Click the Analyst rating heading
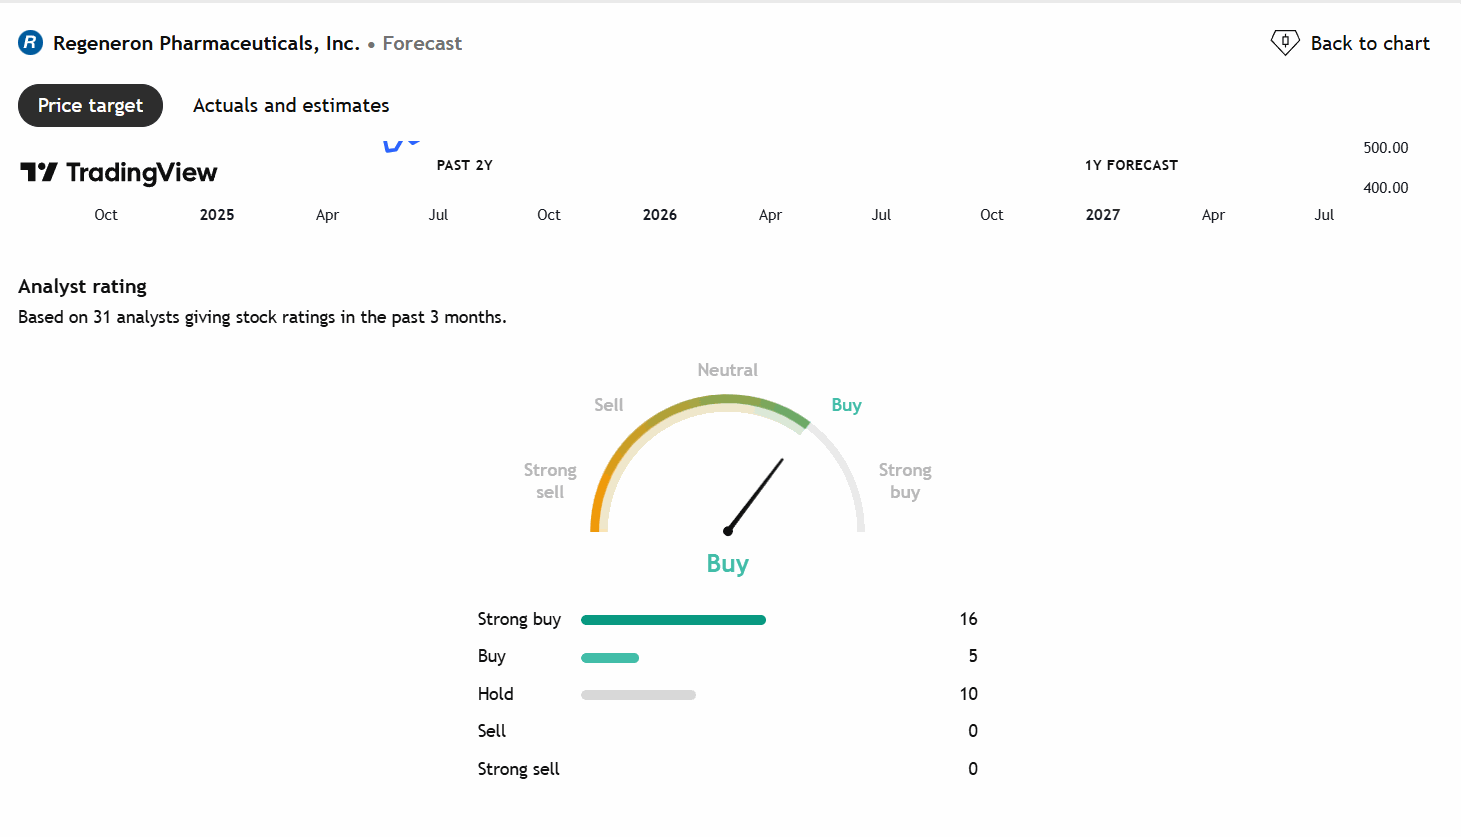Viewport: 1461px width, 837px height. point(82,286)
